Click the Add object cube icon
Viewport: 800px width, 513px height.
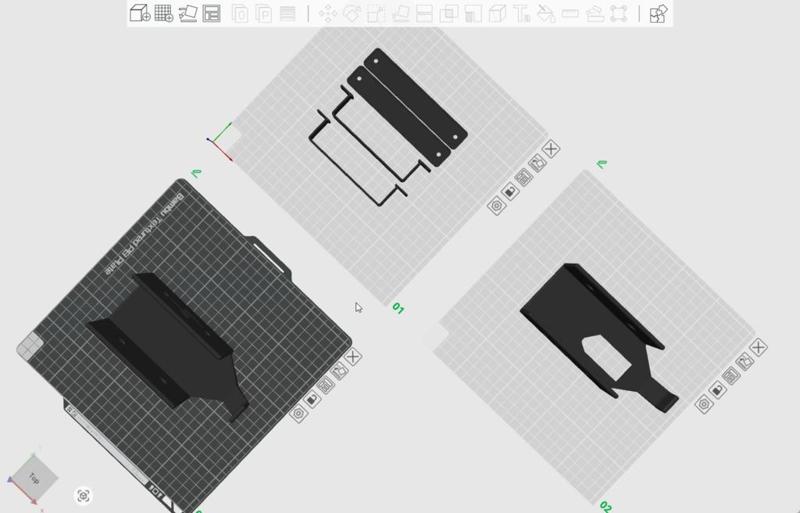click(x=139, y=13)
